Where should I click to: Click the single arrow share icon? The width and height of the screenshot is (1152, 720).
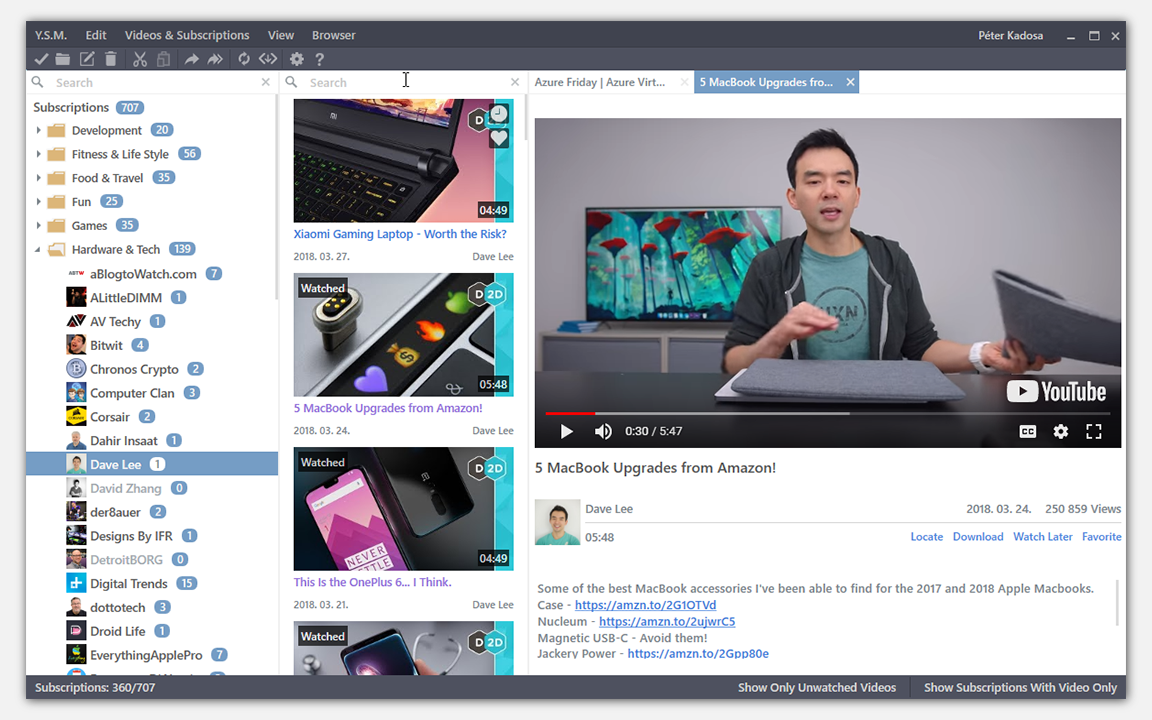point(191,59)
